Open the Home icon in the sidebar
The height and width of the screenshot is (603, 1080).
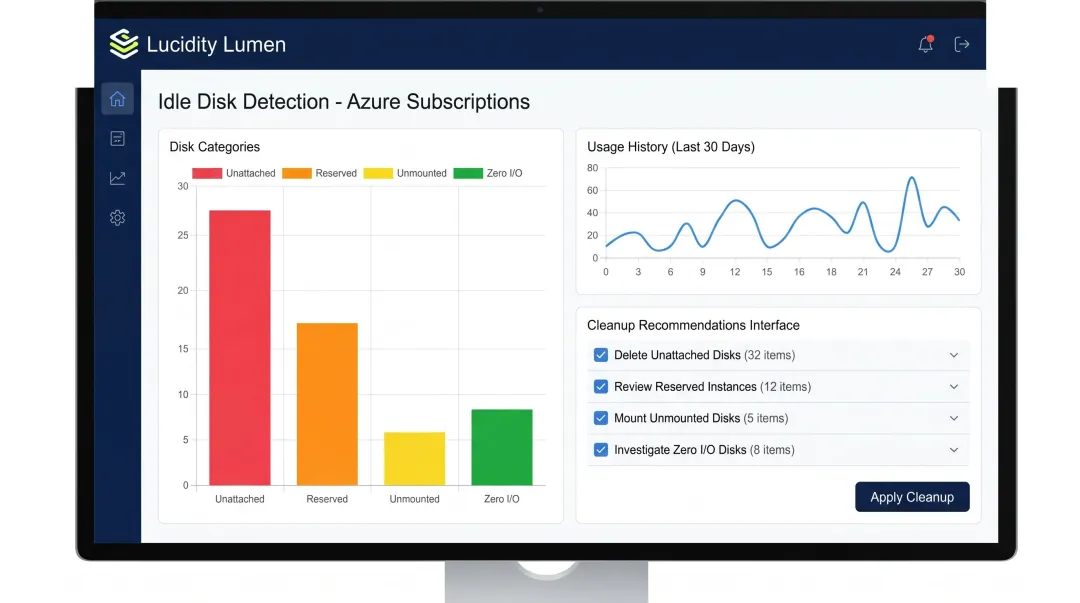click(x=117, y=99)
